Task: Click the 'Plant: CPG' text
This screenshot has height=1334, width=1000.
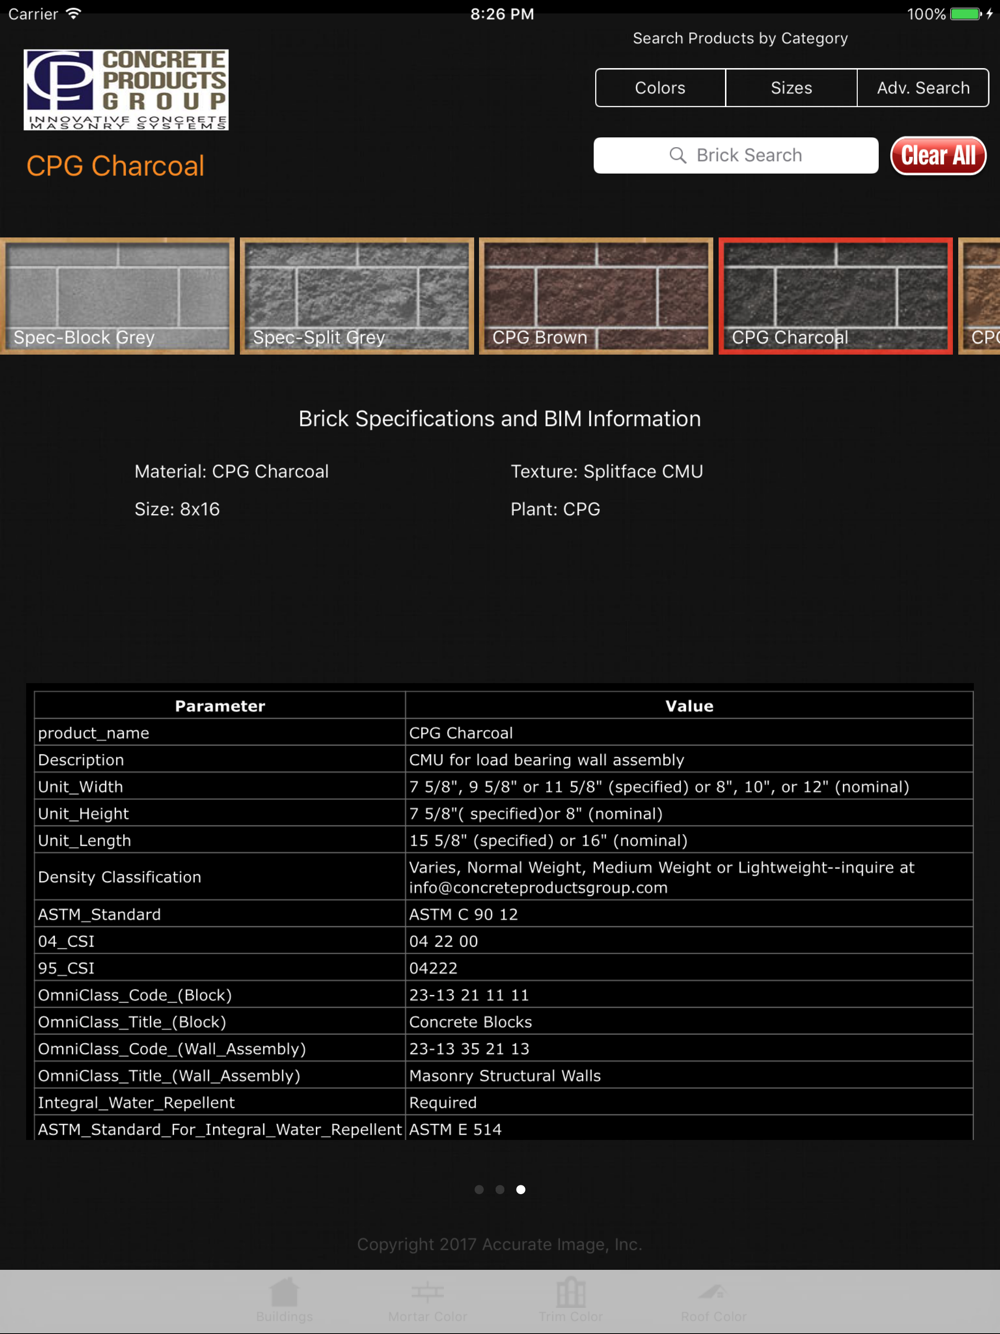Action: [555, 510]
